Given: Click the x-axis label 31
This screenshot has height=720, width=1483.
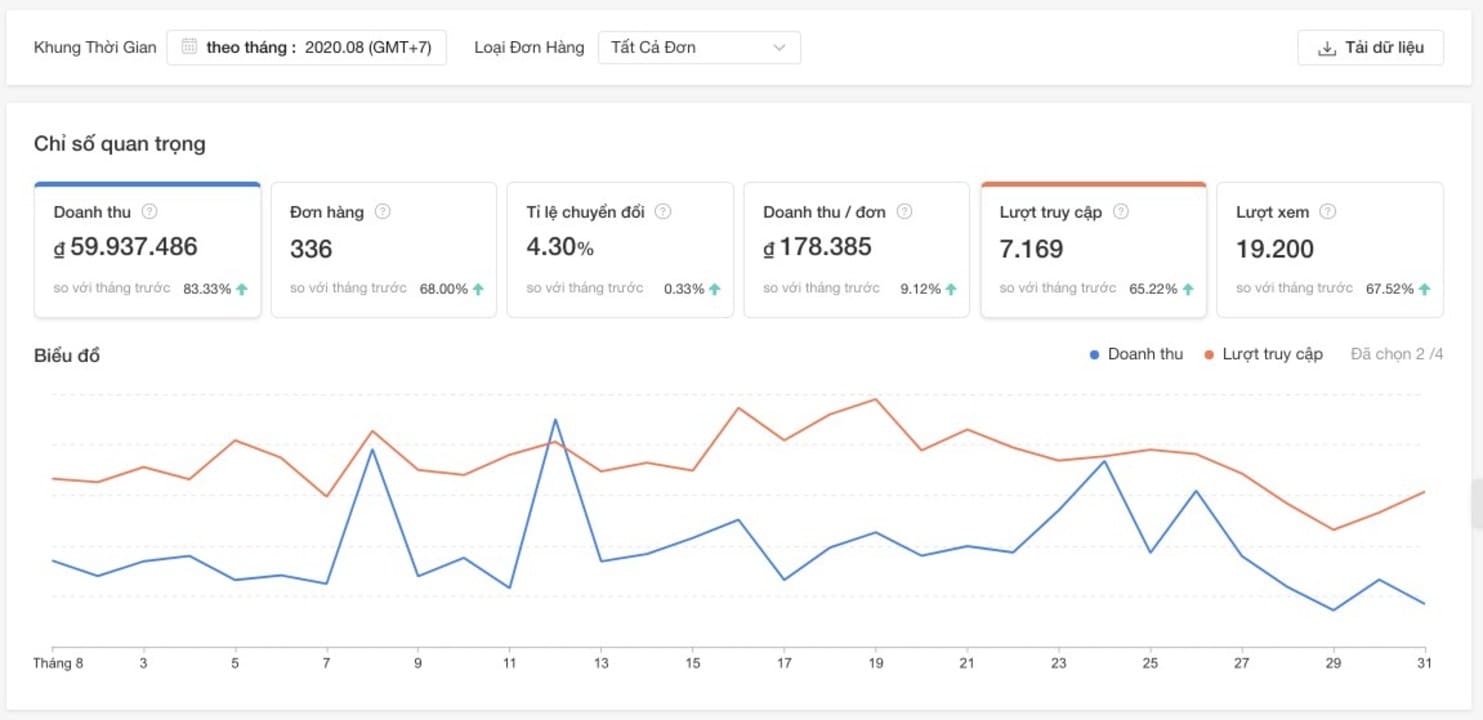Looking at the screenshot, I should click(x=1424, y=663).
